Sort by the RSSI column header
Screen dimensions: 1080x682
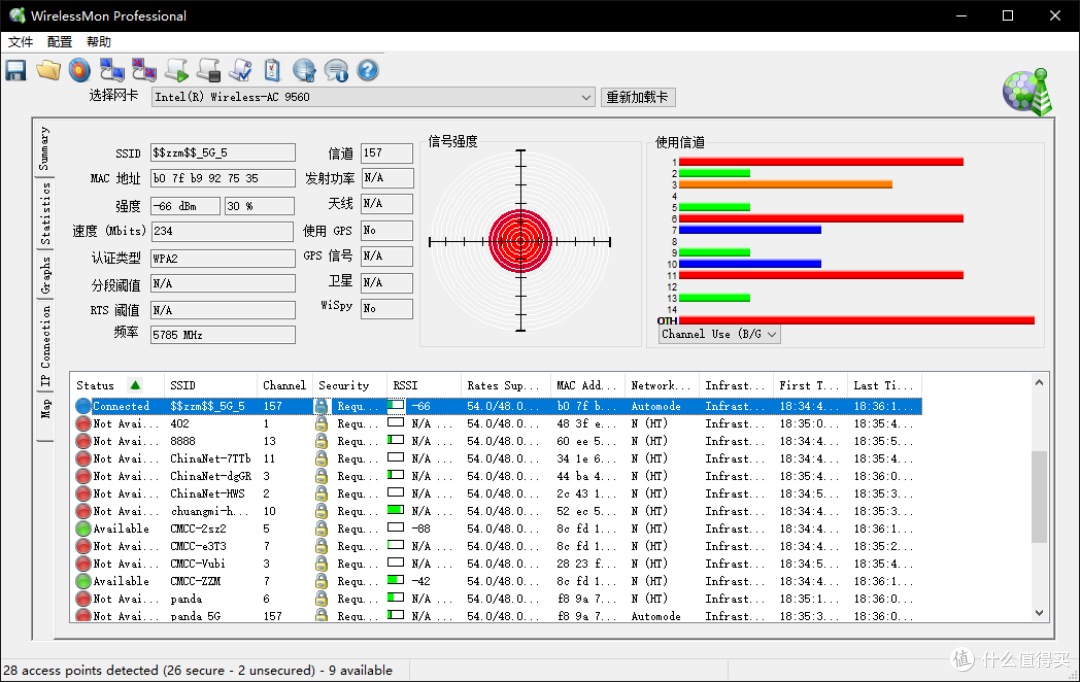(x=423, y=385)
